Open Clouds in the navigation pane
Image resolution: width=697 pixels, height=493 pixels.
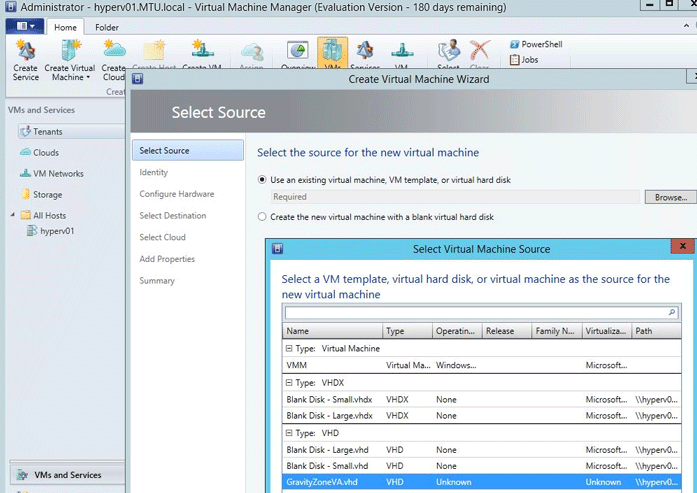point(45,153)
